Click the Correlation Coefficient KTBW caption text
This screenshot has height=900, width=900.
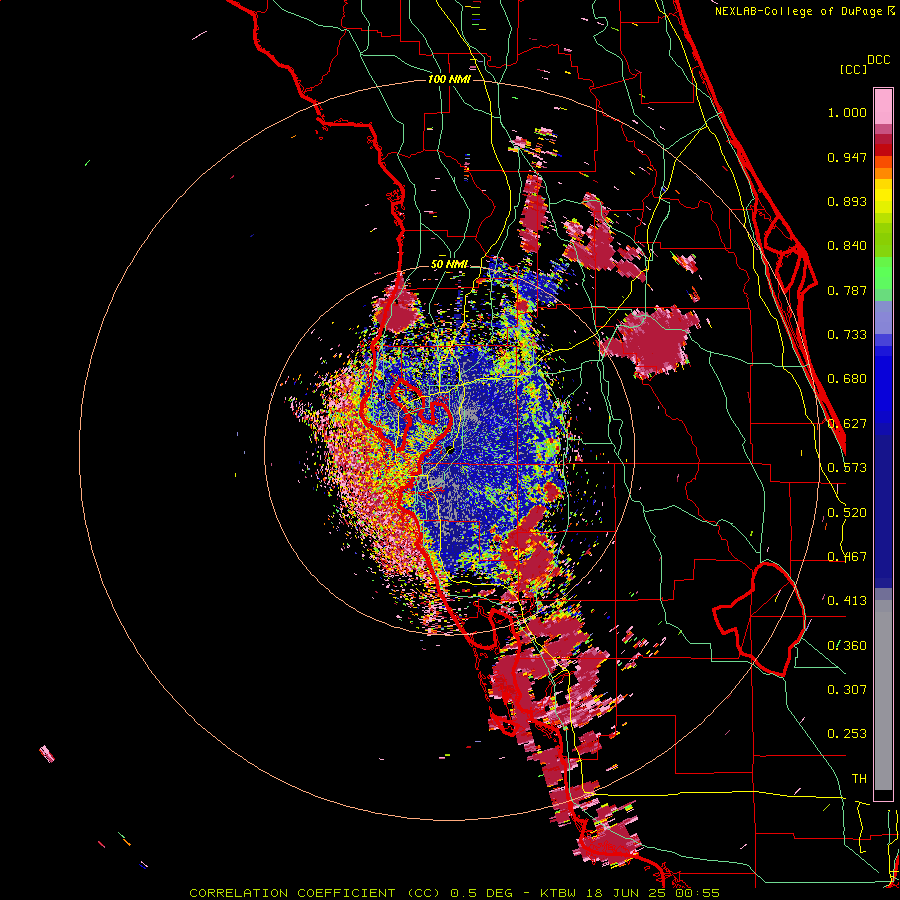tap(454, 893)
